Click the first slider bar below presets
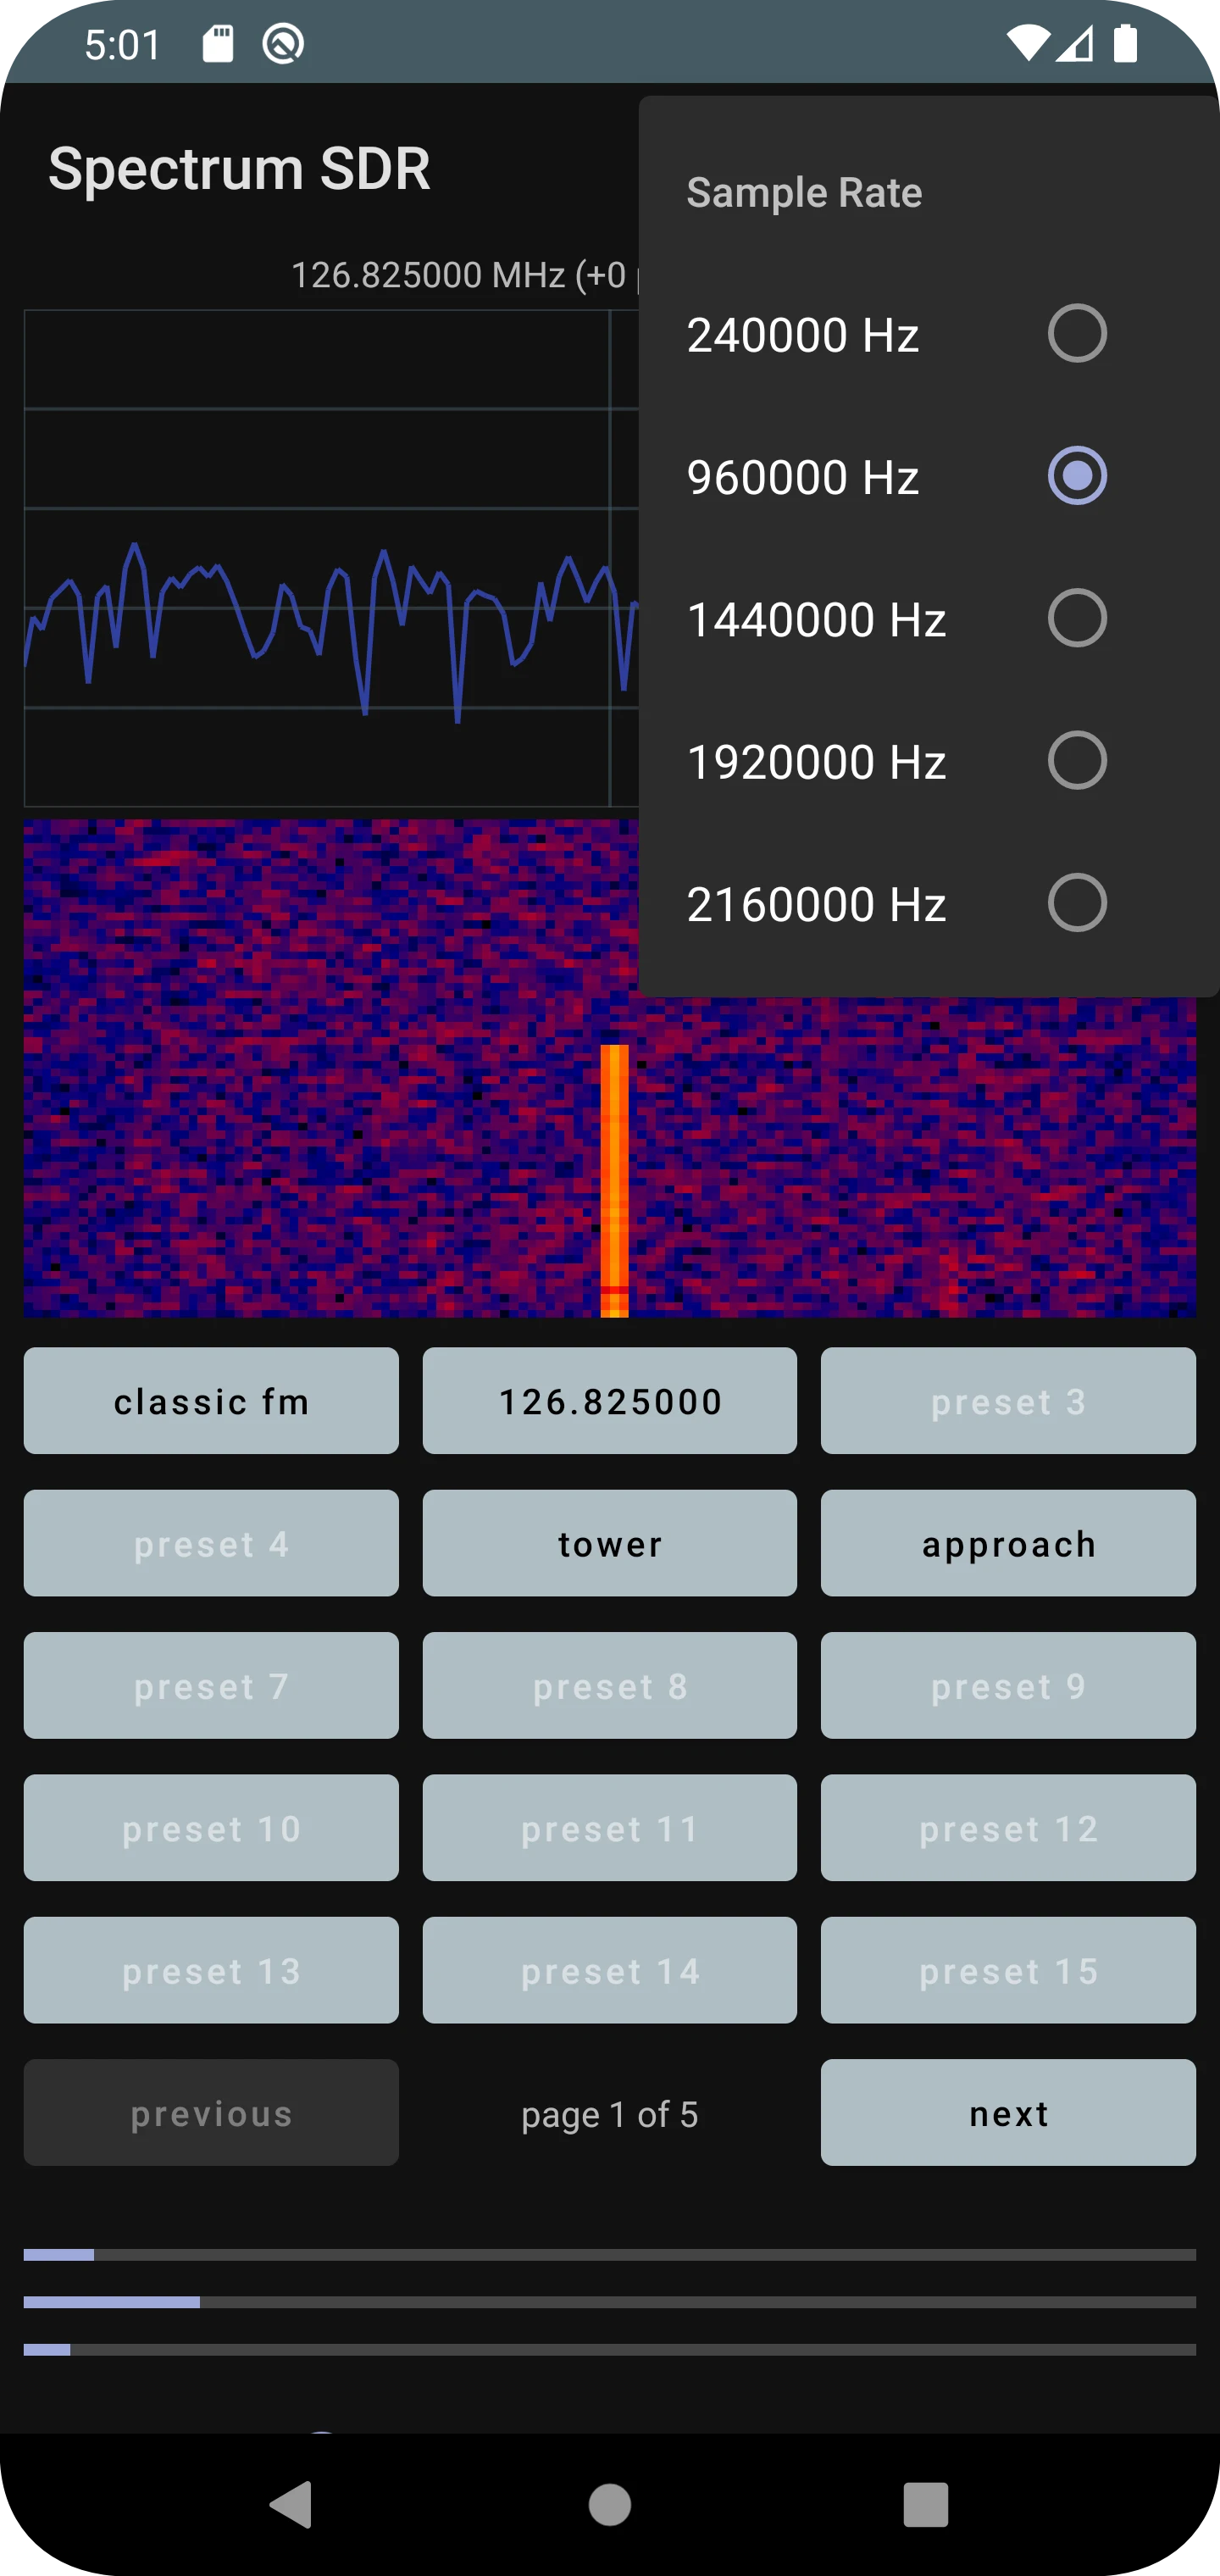Image resolution: width=1220 pixels, height=2576 pixels. click(x=610, y=2255)
